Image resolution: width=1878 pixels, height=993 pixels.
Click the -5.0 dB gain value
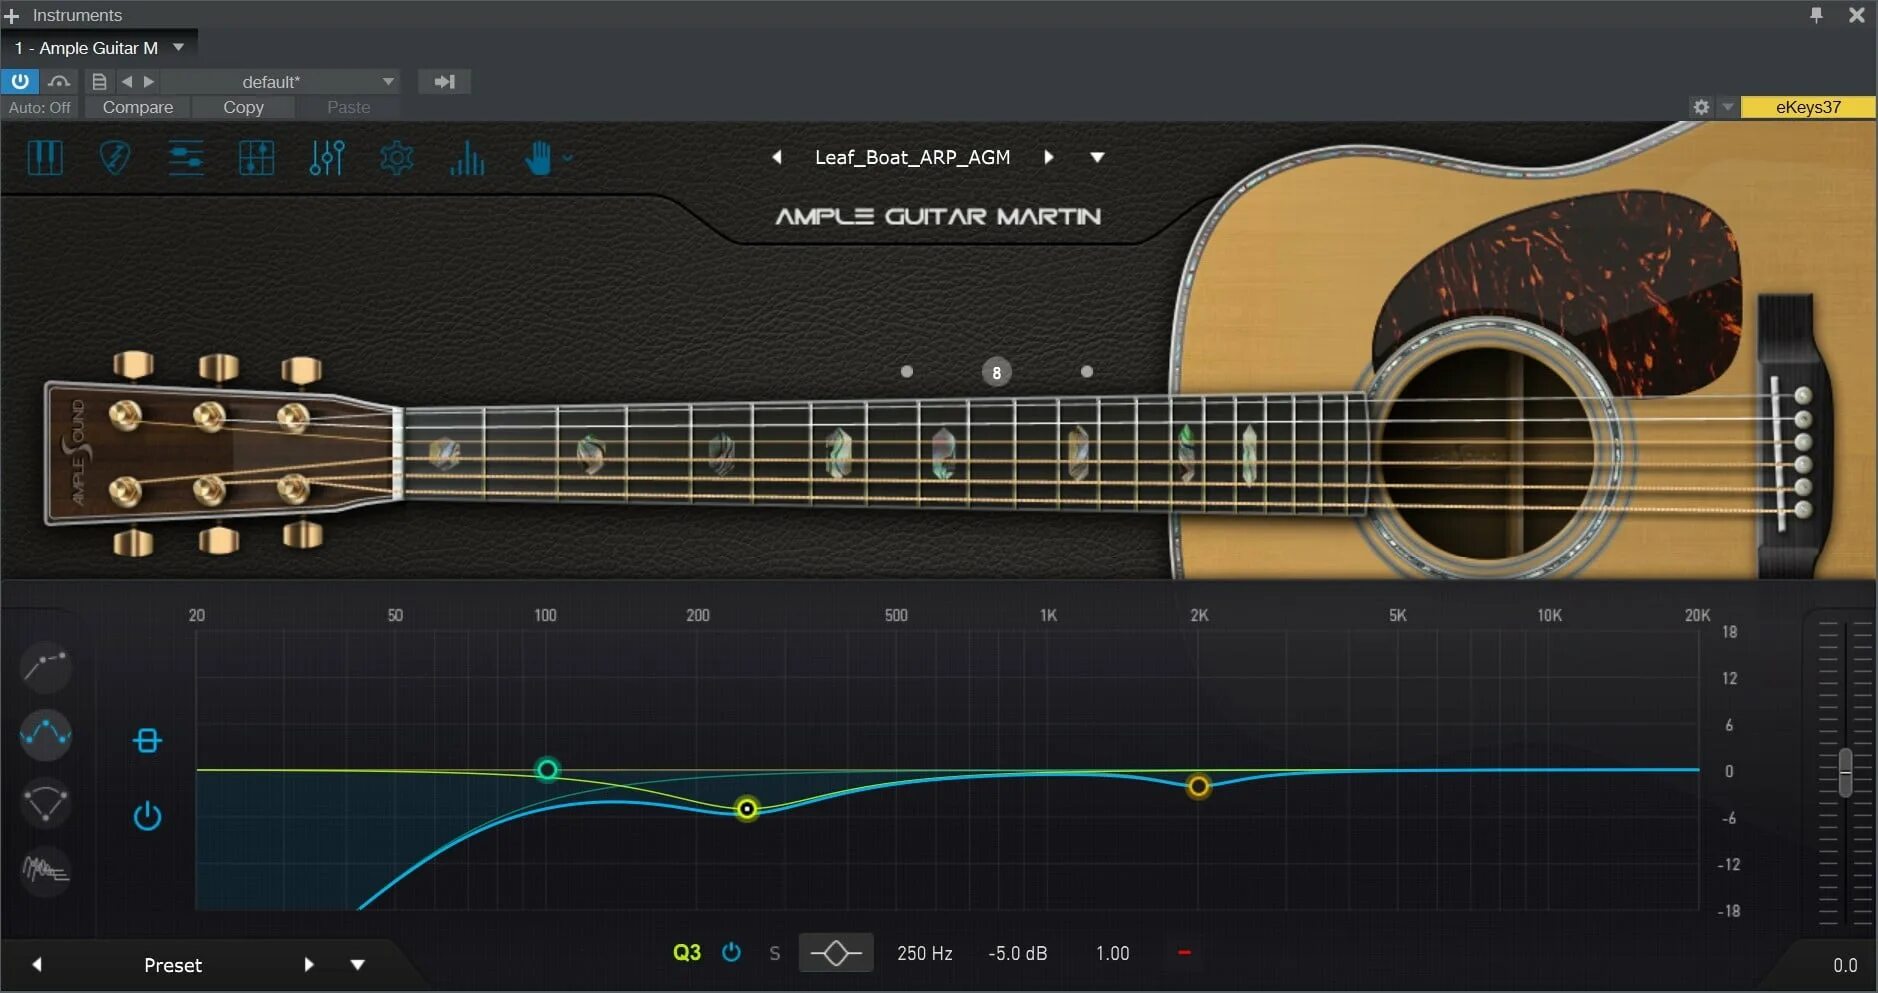pyautogui.click(x=1018, y=953)
